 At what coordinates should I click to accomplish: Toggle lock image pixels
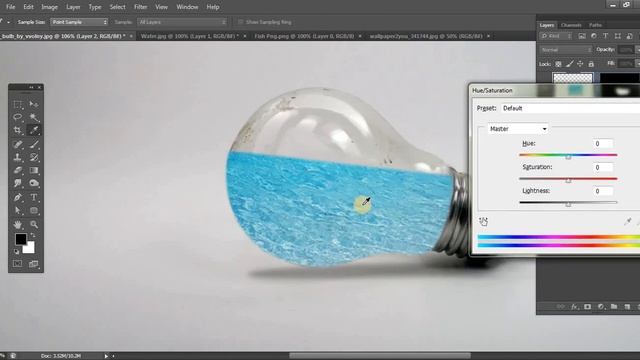[x=569, y=64]
